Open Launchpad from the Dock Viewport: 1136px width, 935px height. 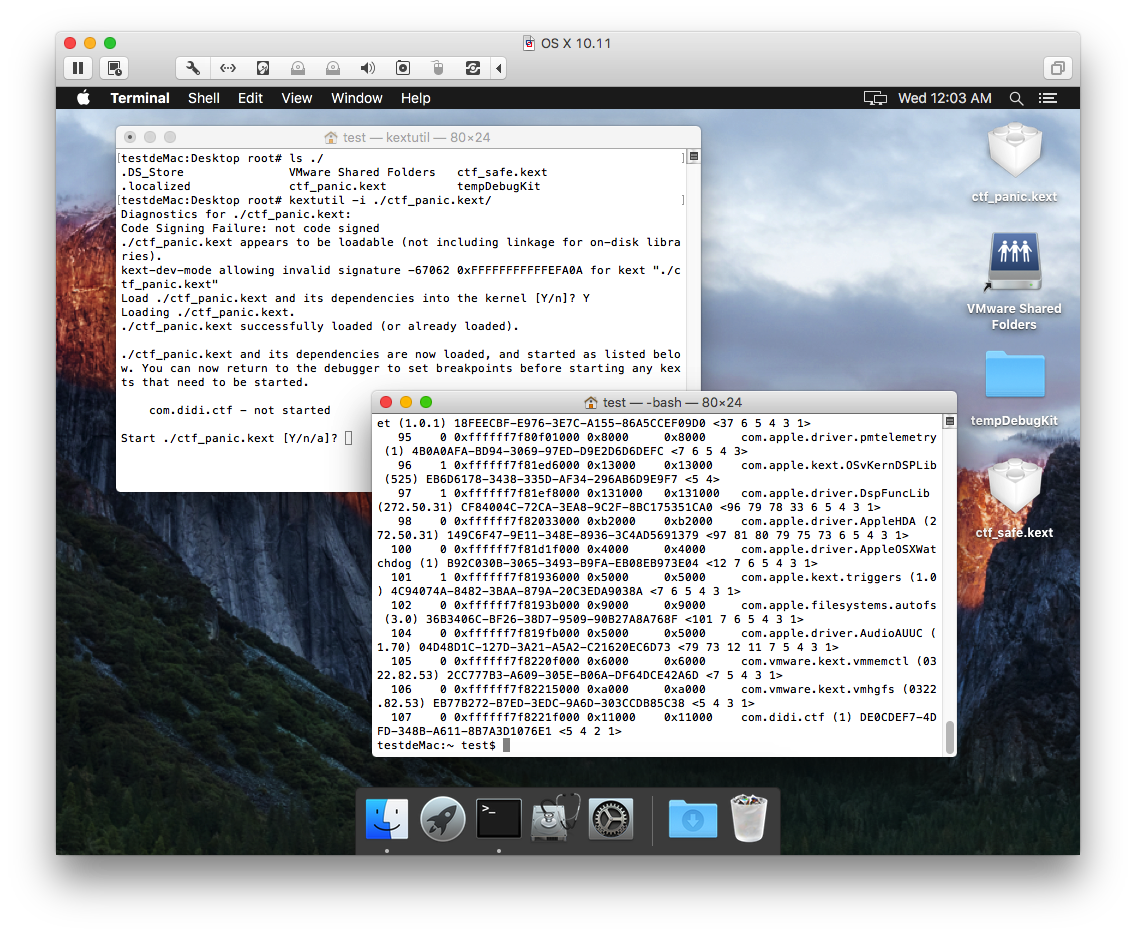coord(442,818)
